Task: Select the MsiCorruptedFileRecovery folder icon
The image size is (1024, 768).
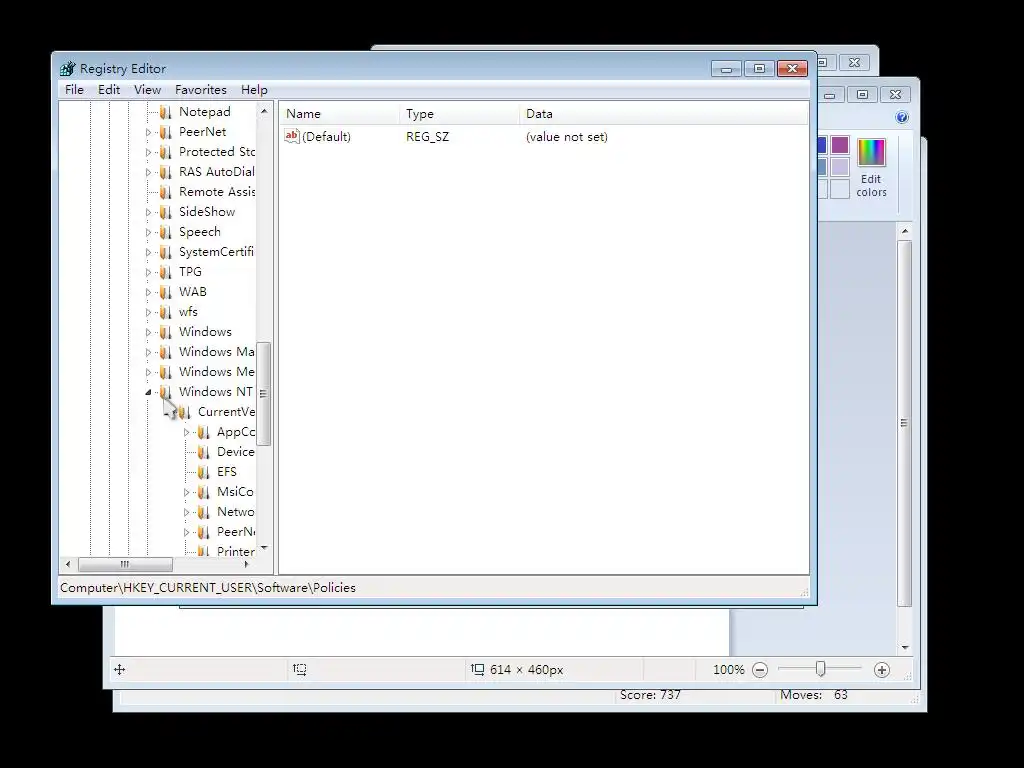Action: [x=204, y=492]
